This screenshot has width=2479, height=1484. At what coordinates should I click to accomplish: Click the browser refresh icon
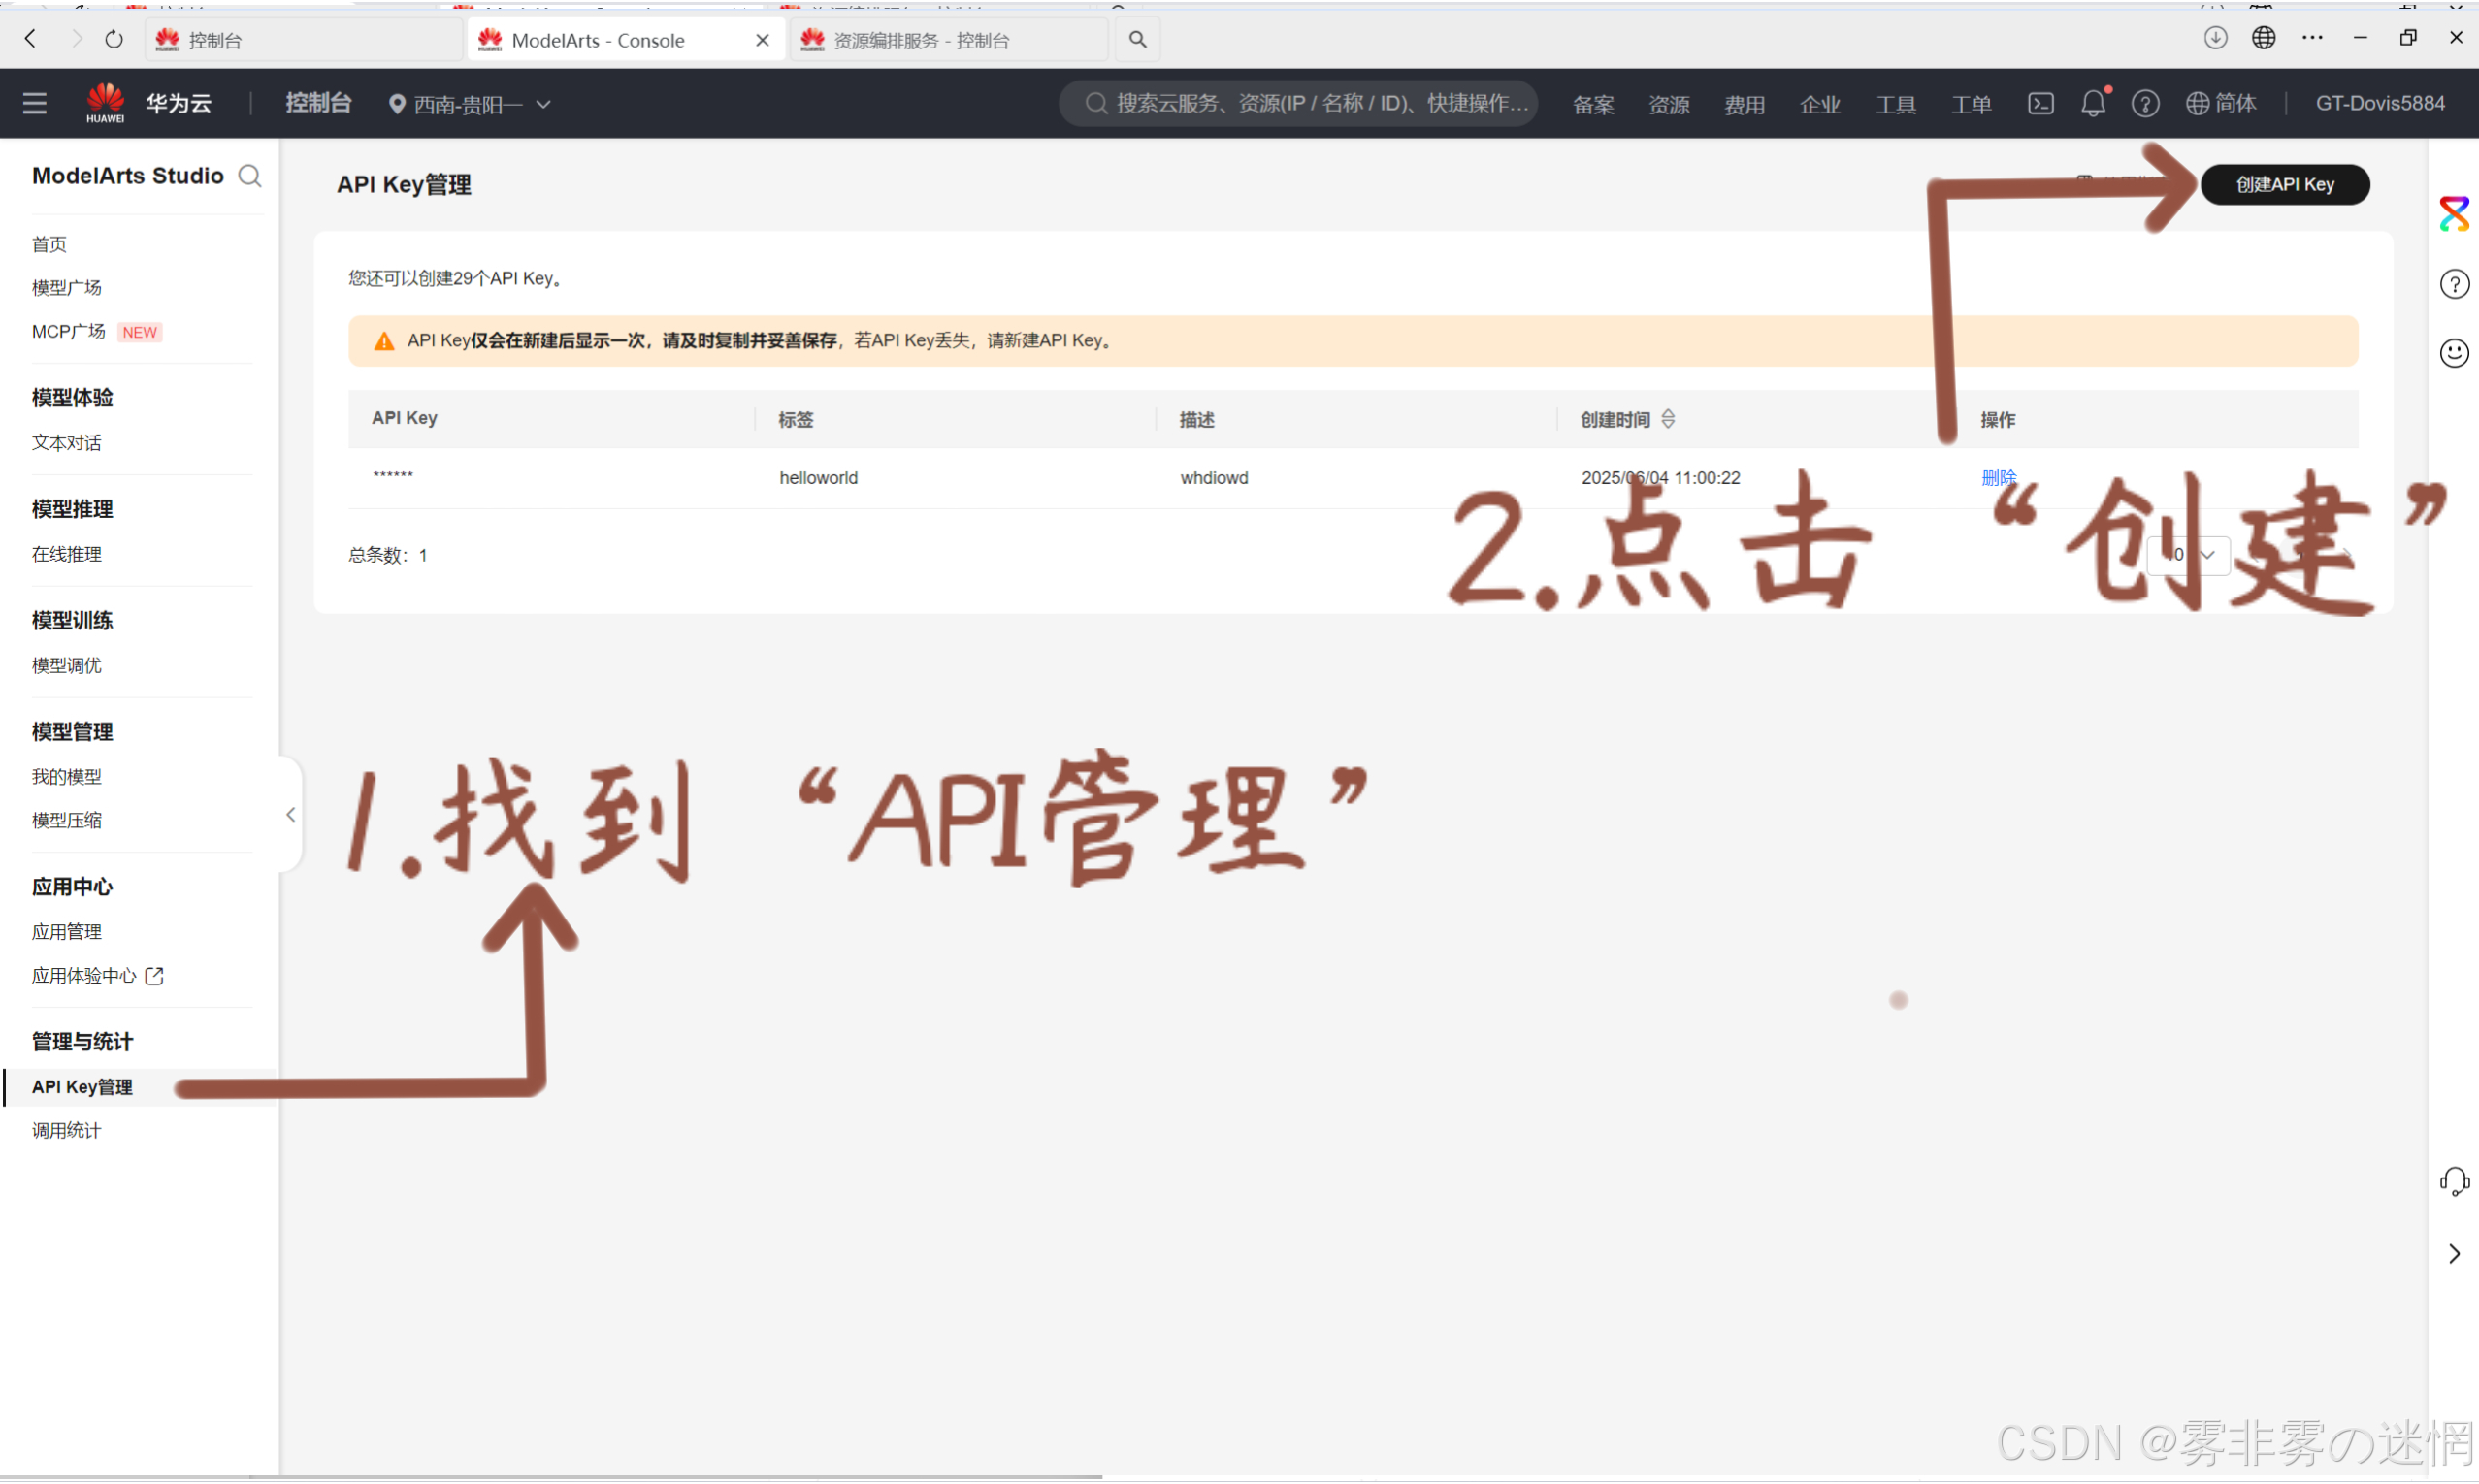(114, 39)
